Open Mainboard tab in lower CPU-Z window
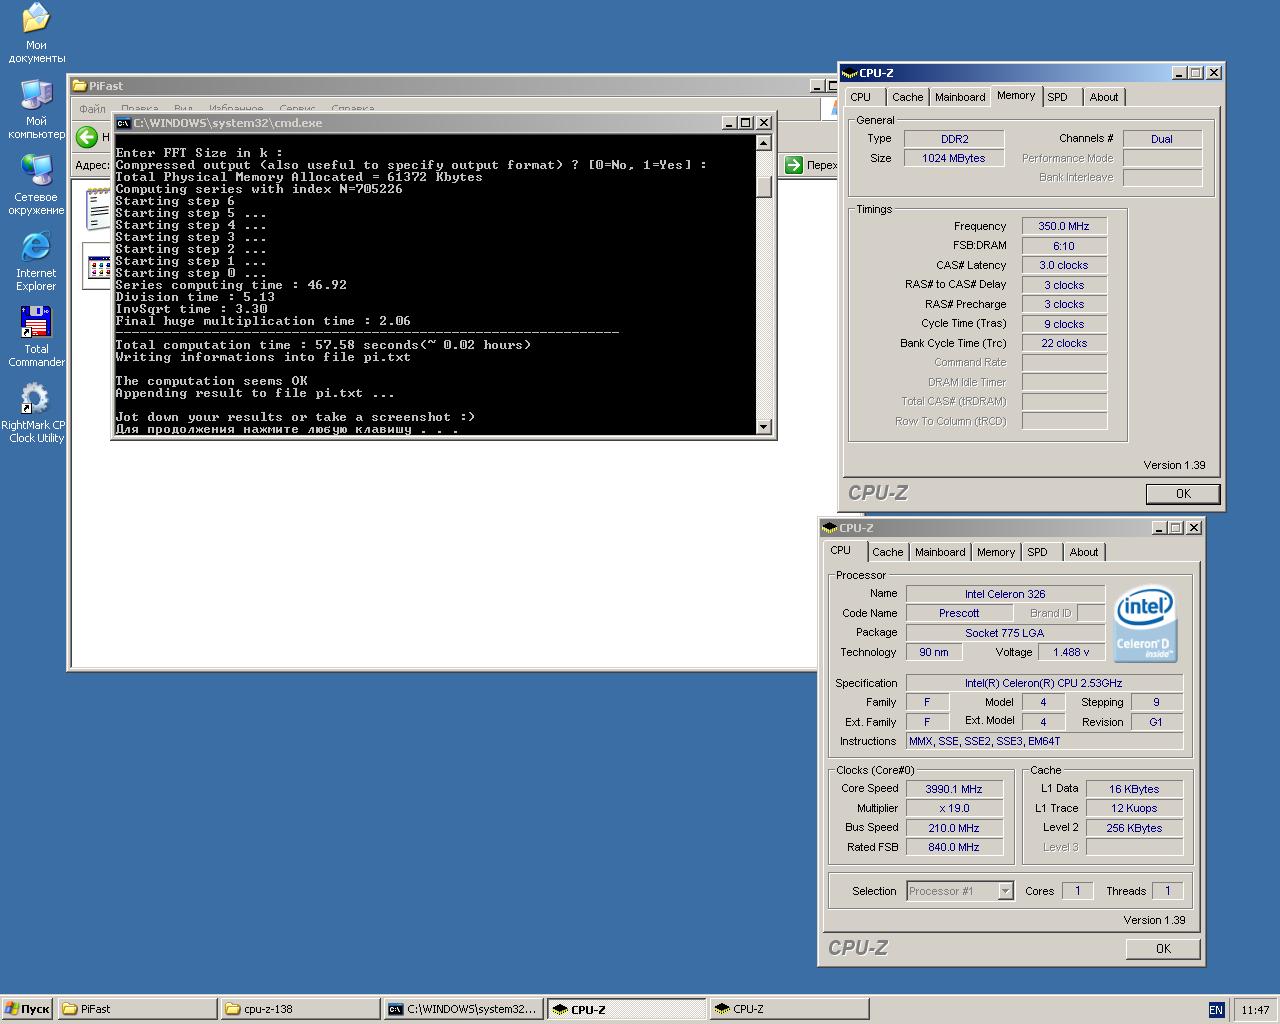The image size is (1280, 1024). click(x=940, y=552)
